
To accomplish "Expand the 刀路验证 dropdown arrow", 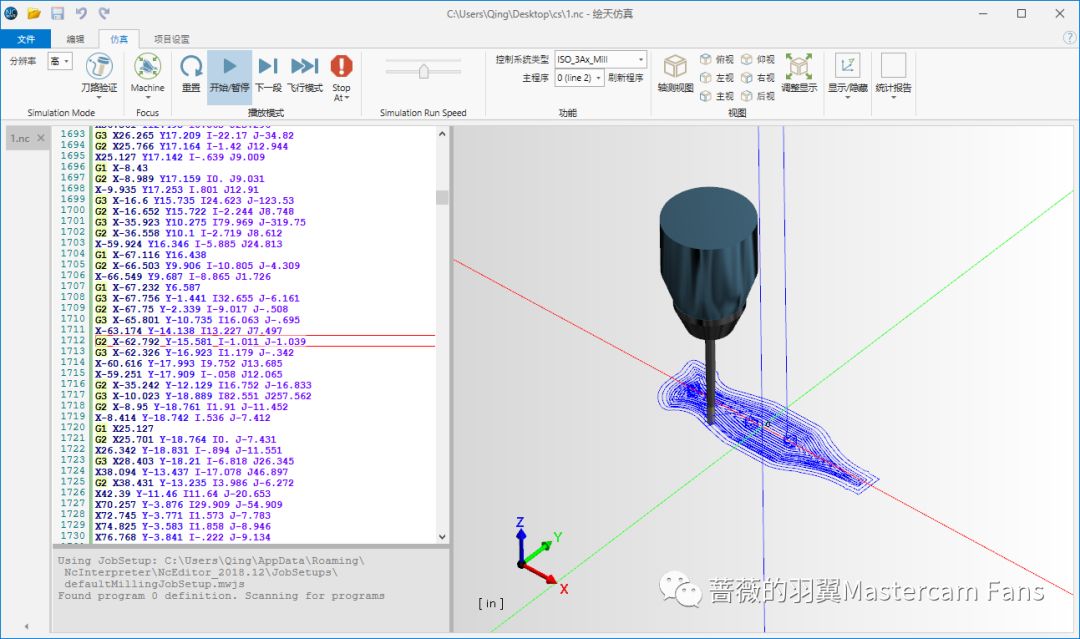I will [x=99, y=98].
